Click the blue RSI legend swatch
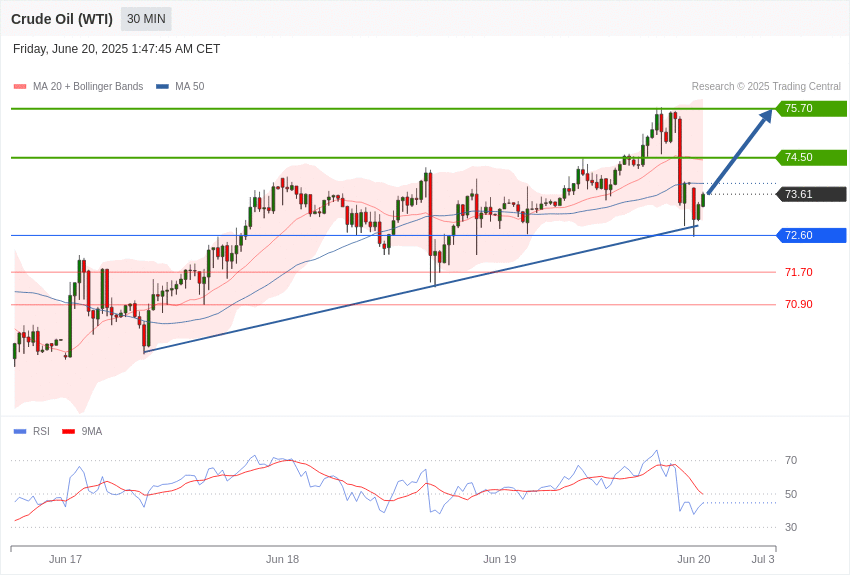Viewport: 850px width, 576px height. [20, 432]
